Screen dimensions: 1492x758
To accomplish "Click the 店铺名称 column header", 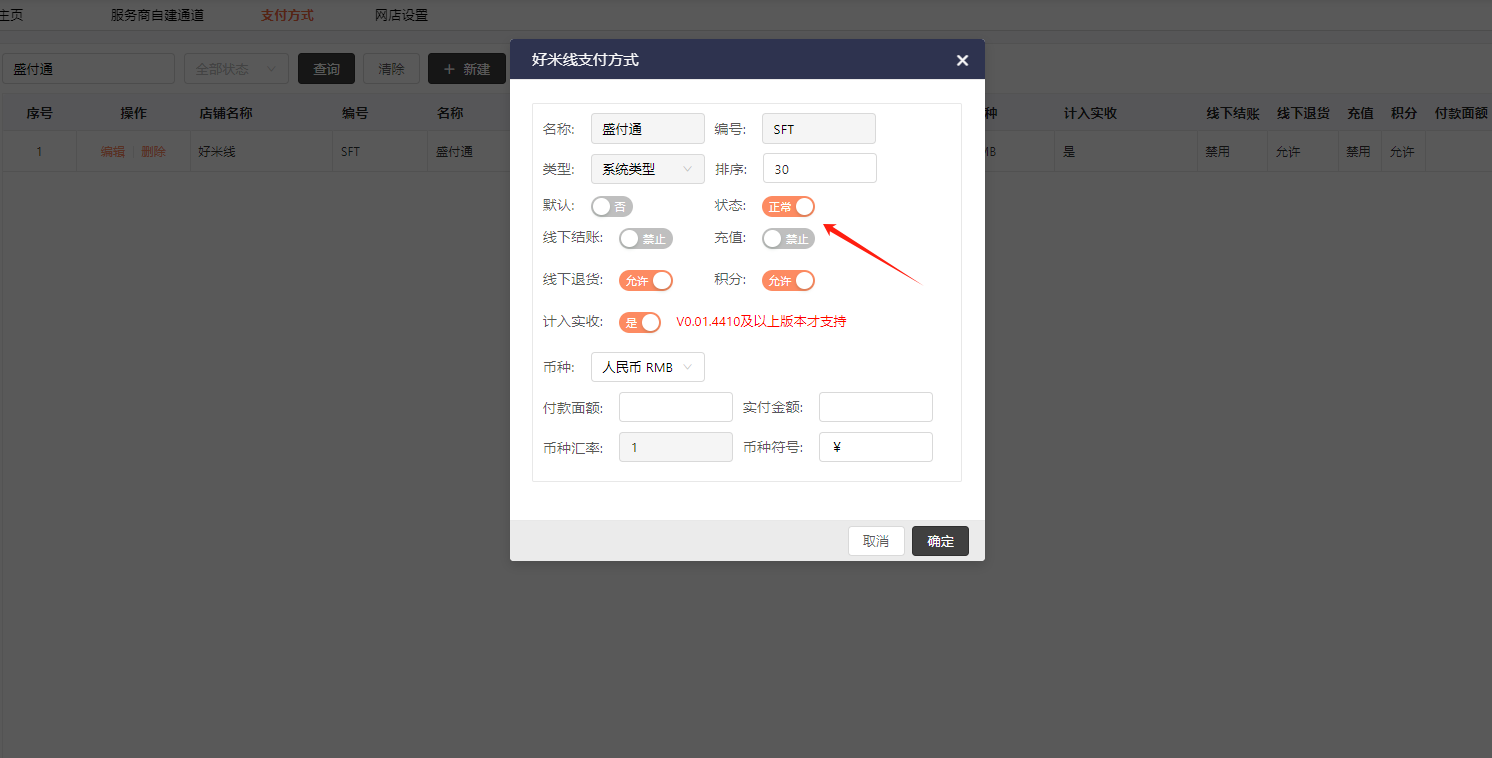I will pyautogui.click(x=225, y=113).
